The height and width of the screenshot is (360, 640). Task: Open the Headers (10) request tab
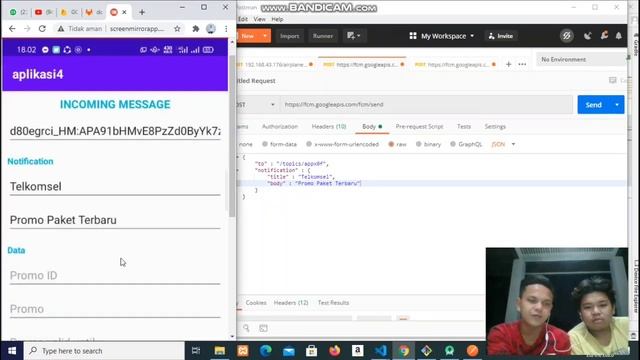click(329, 127)
